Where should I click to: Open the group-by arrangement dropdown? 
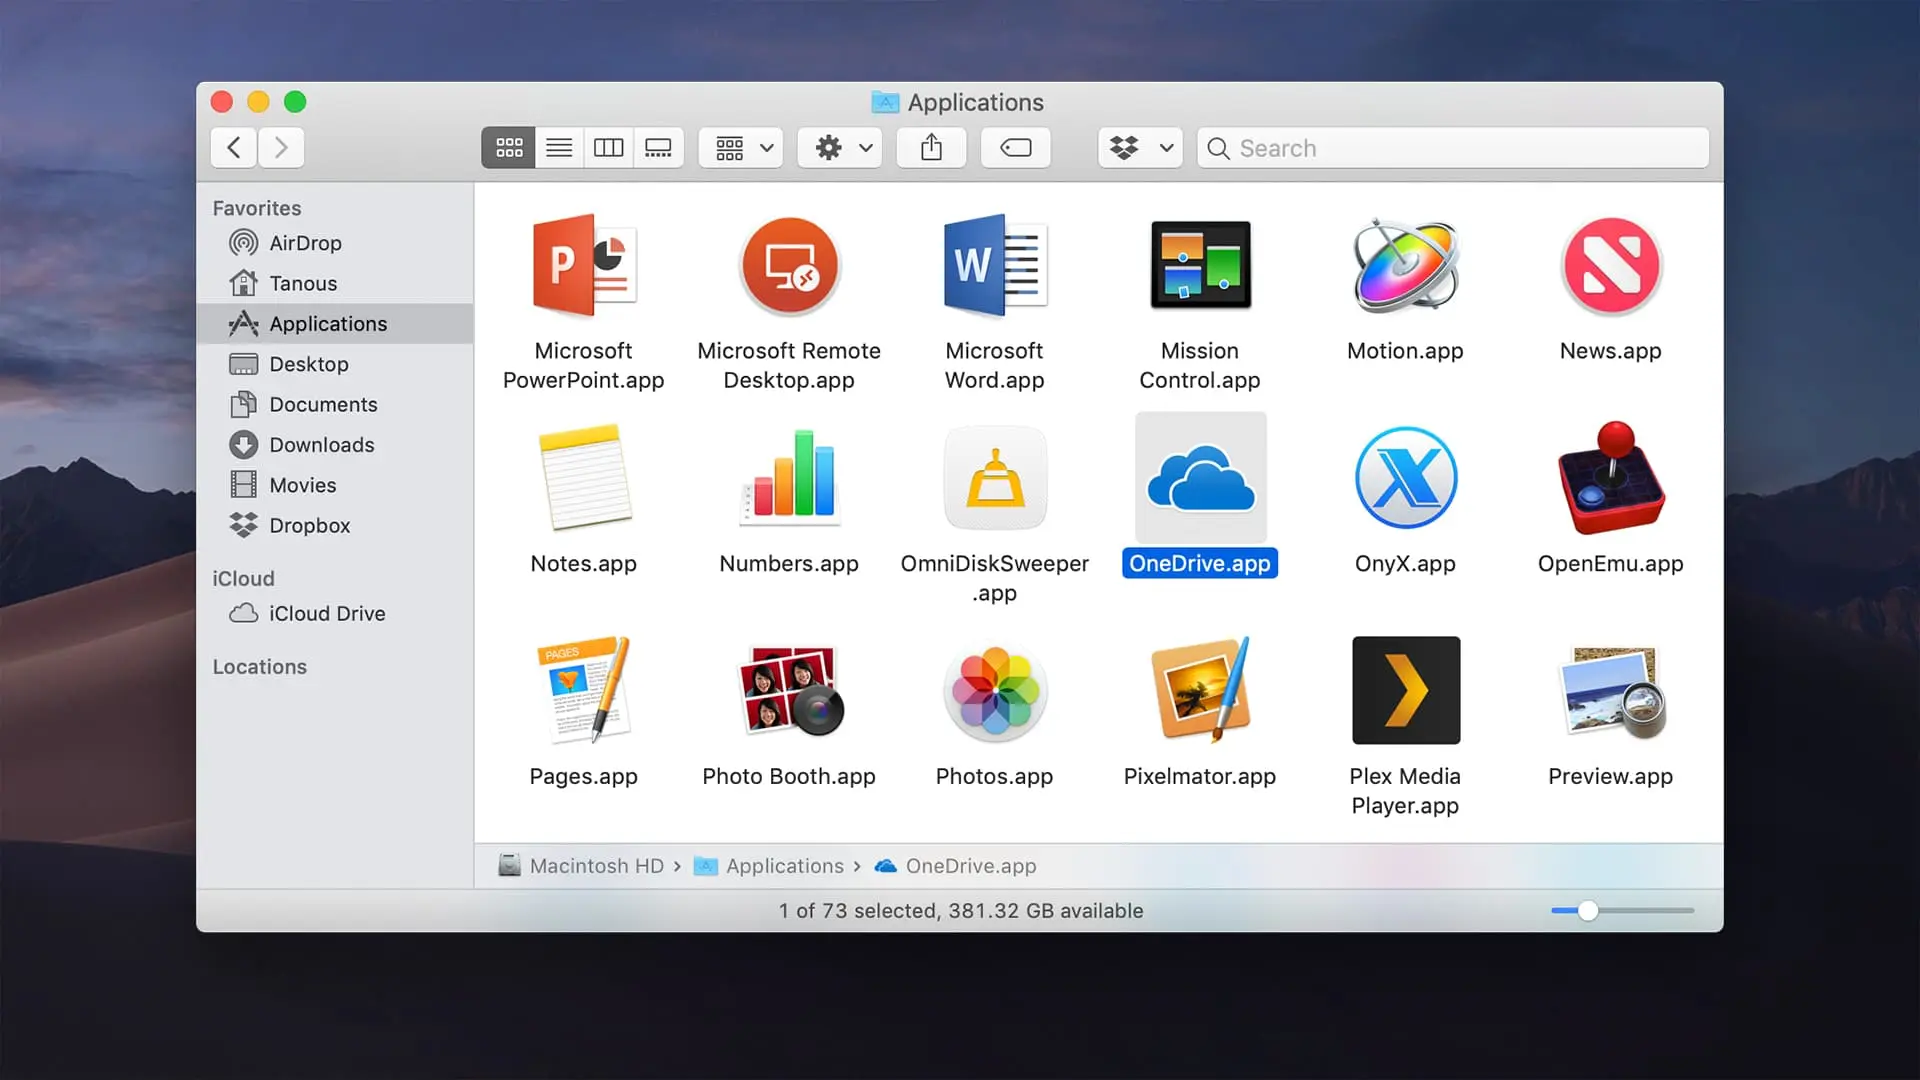point(741,148)
